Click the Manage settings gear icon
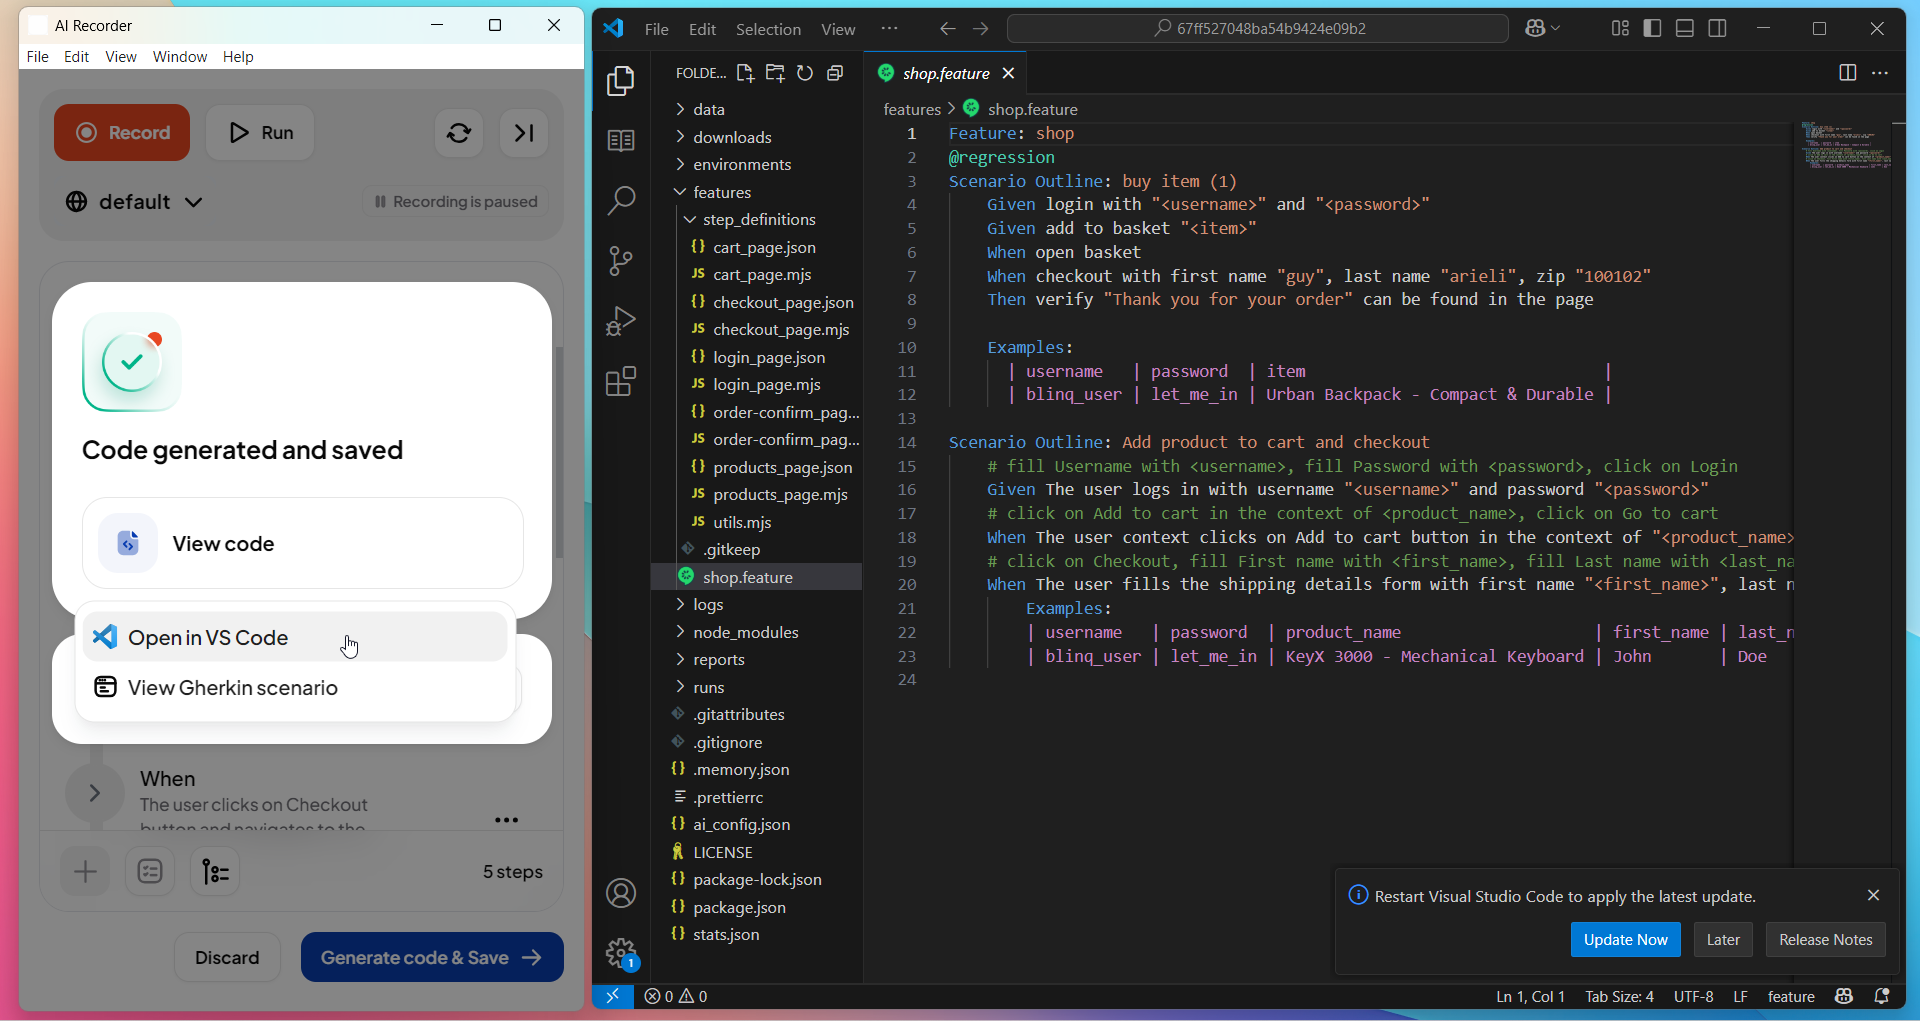This screenshot has height=1021, width=1920. (621, 953)
